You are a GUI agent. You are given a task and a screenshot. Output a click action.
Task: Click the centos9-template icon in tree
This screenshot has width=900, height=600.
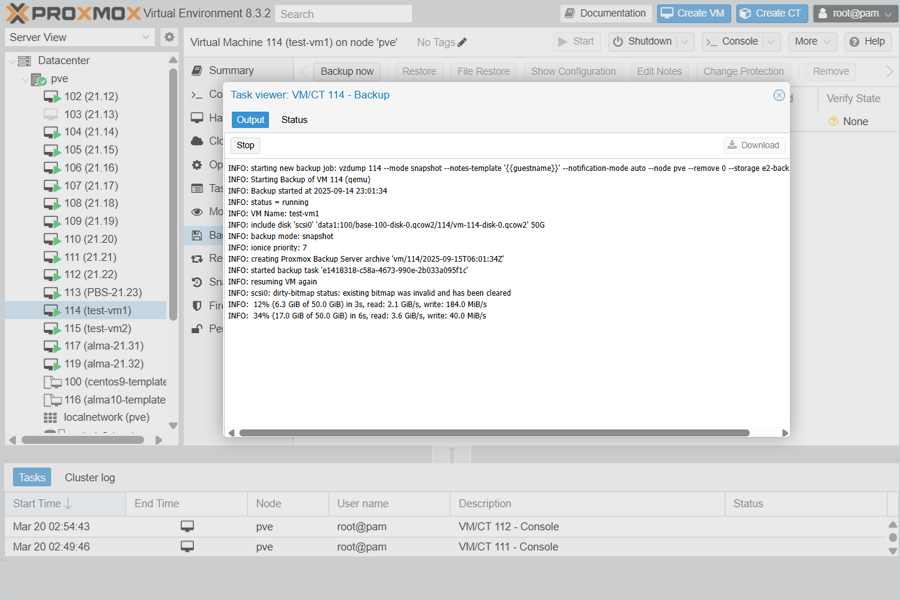pyautogui.click(x=52, y=382)
